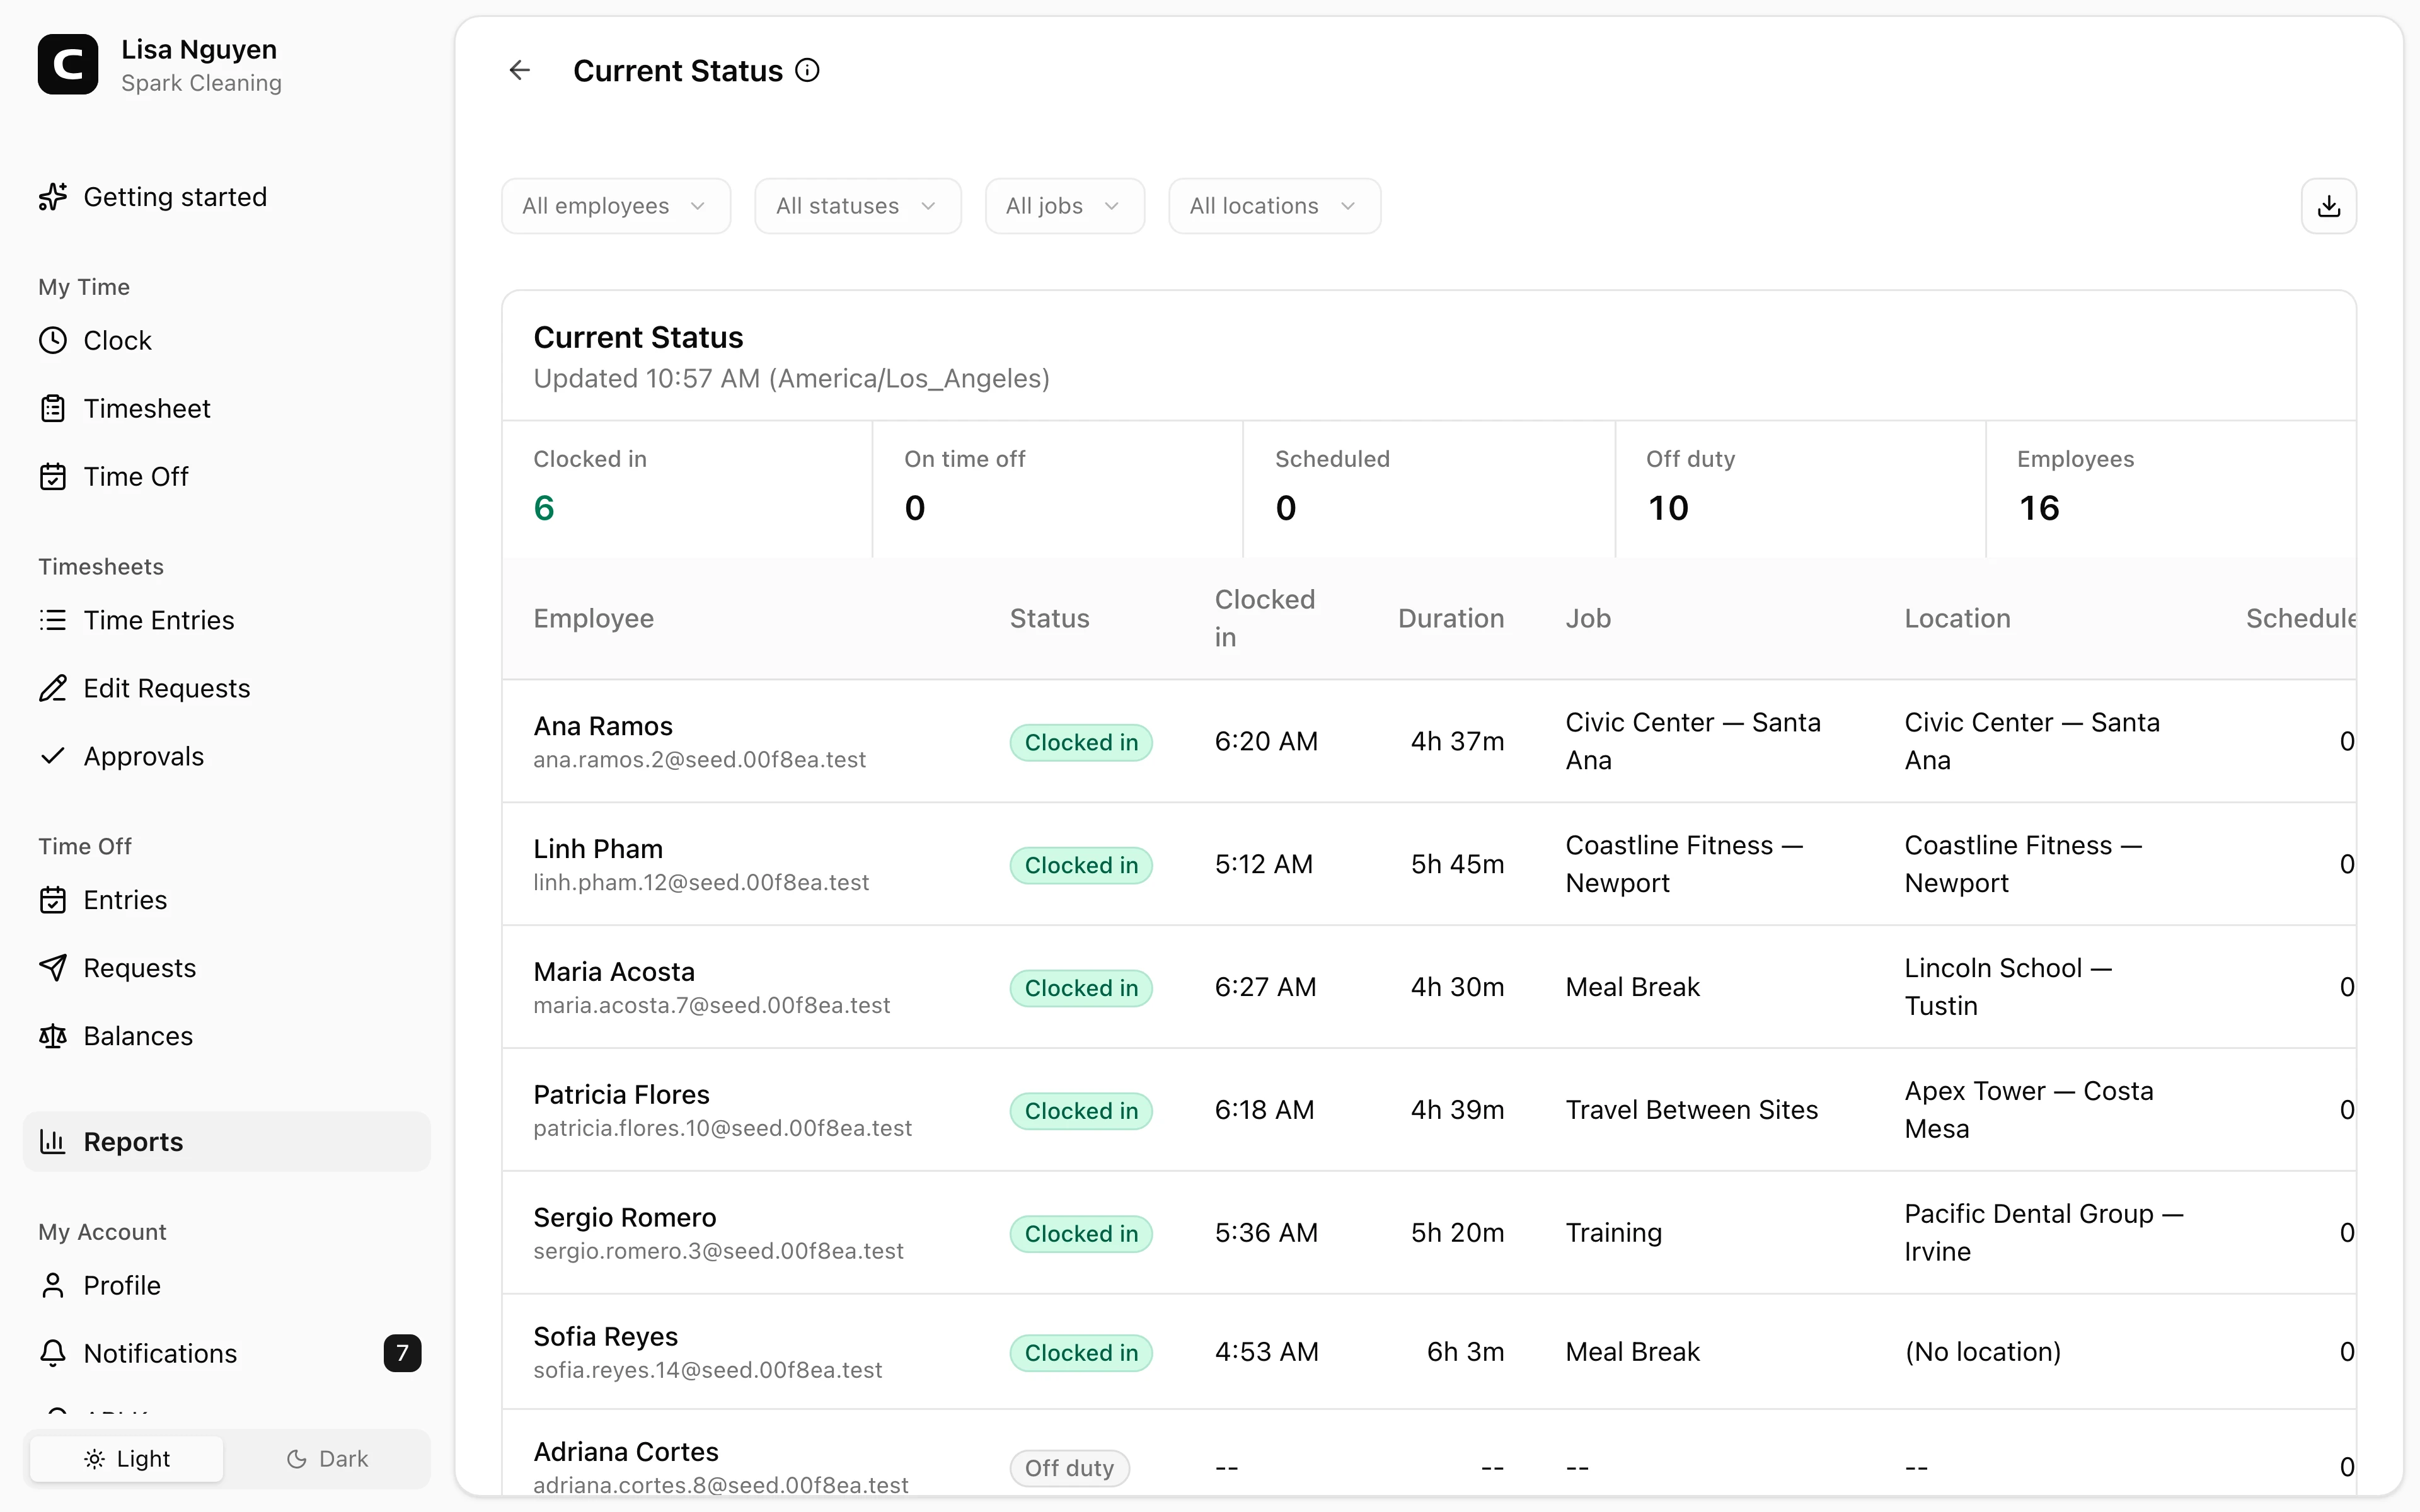Image resolution: width=2420 pixels, height=1512 pixels.
Task: Click the Spark Cleaning logo icon
Action: click(68, 65)
